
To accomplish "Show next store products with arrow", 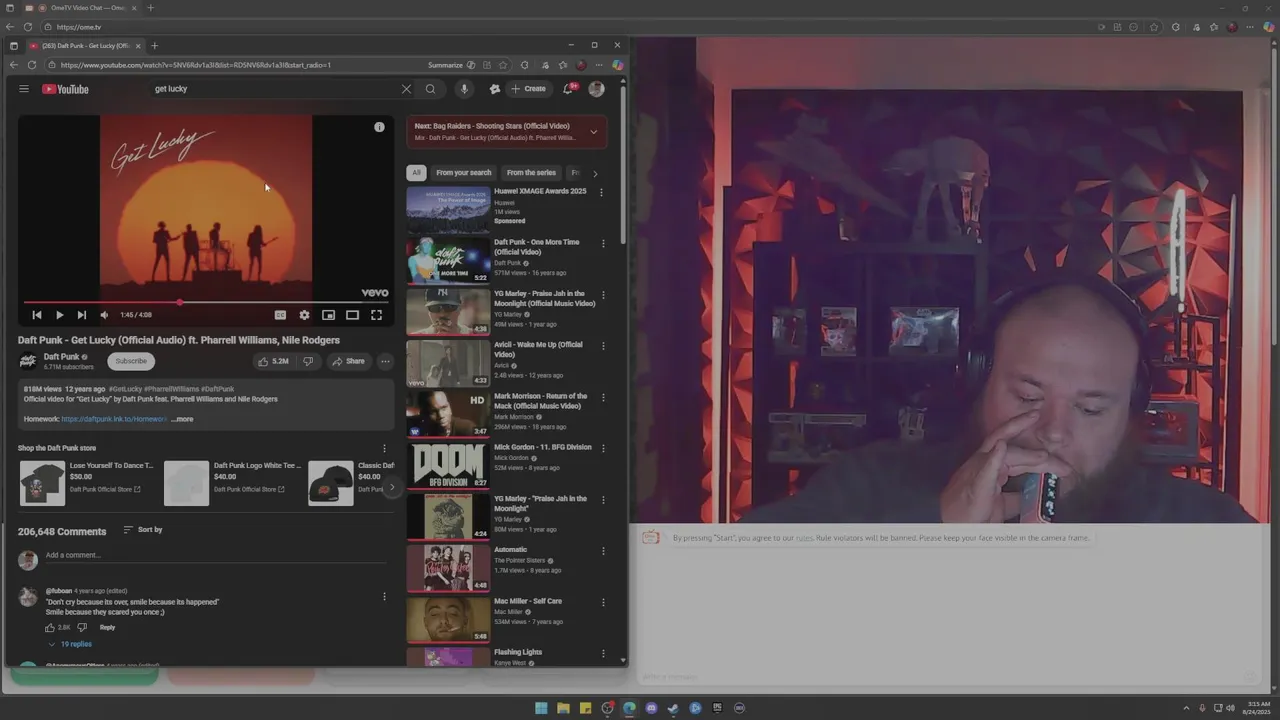I will [391, 488].
